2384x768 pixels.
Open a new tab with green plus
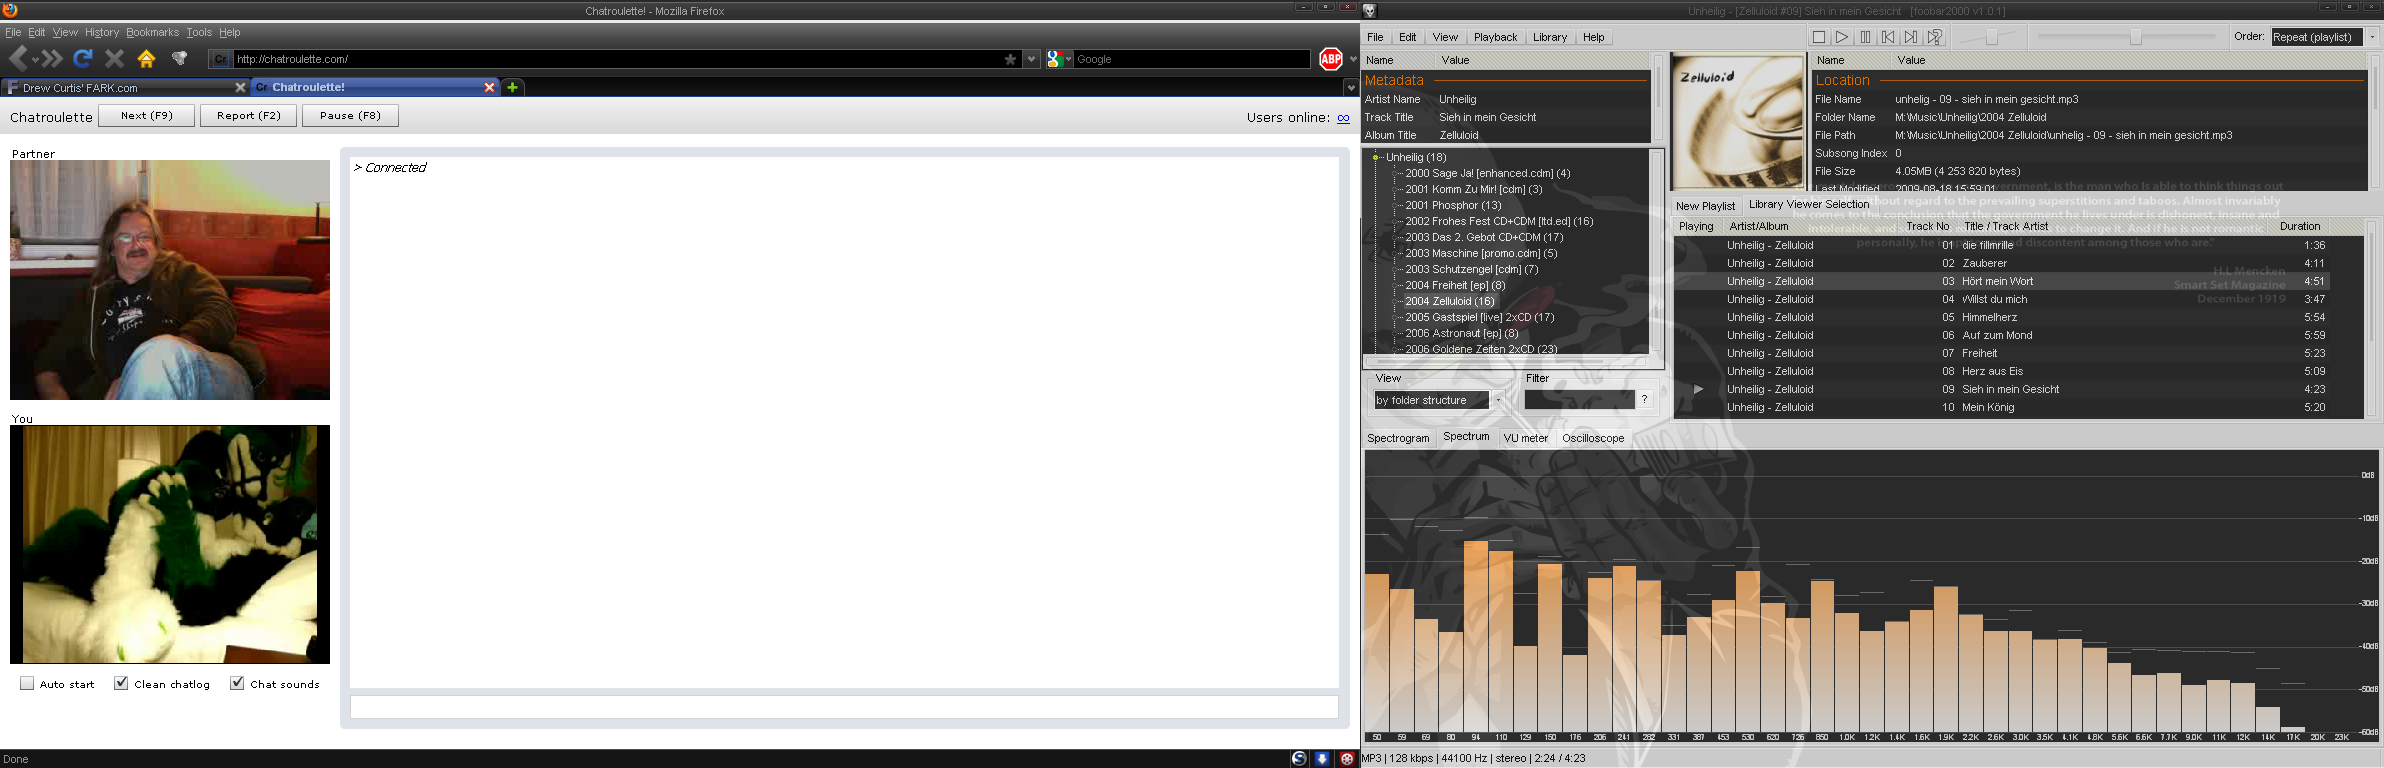point(512,87)
